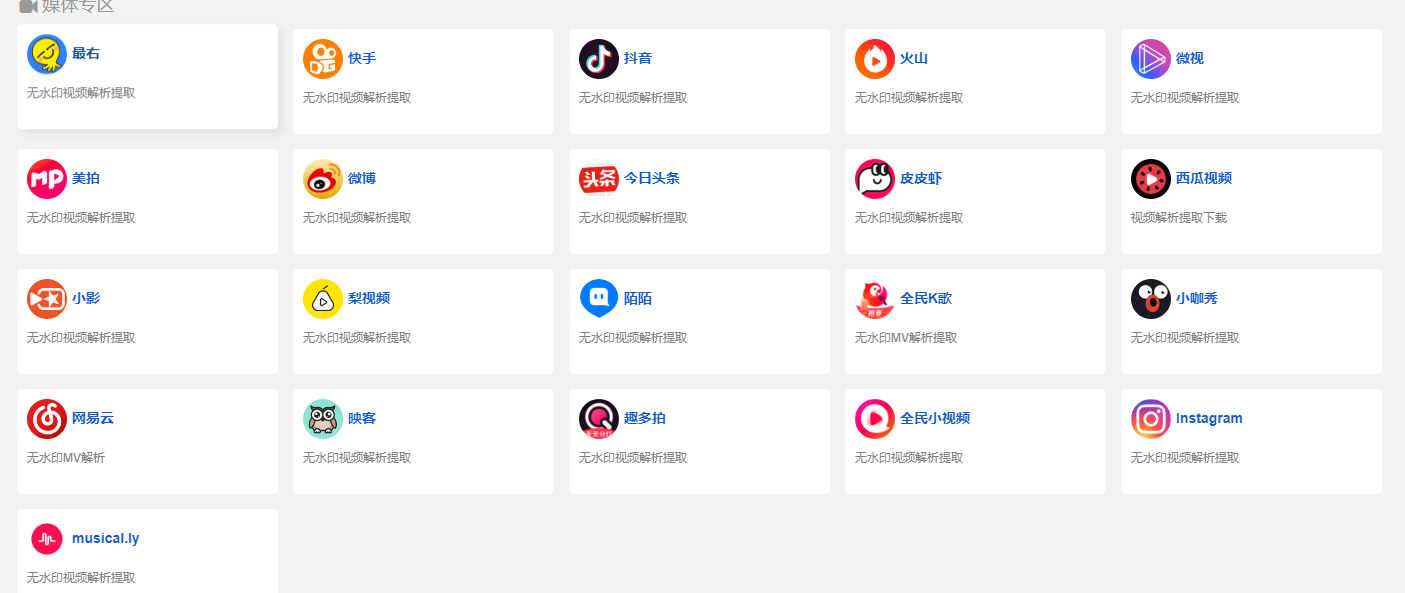1405x593 pixels.
Task: Click 视频解析提取下载 under 西瓜视频
Action: click(x=1179, y=218)
